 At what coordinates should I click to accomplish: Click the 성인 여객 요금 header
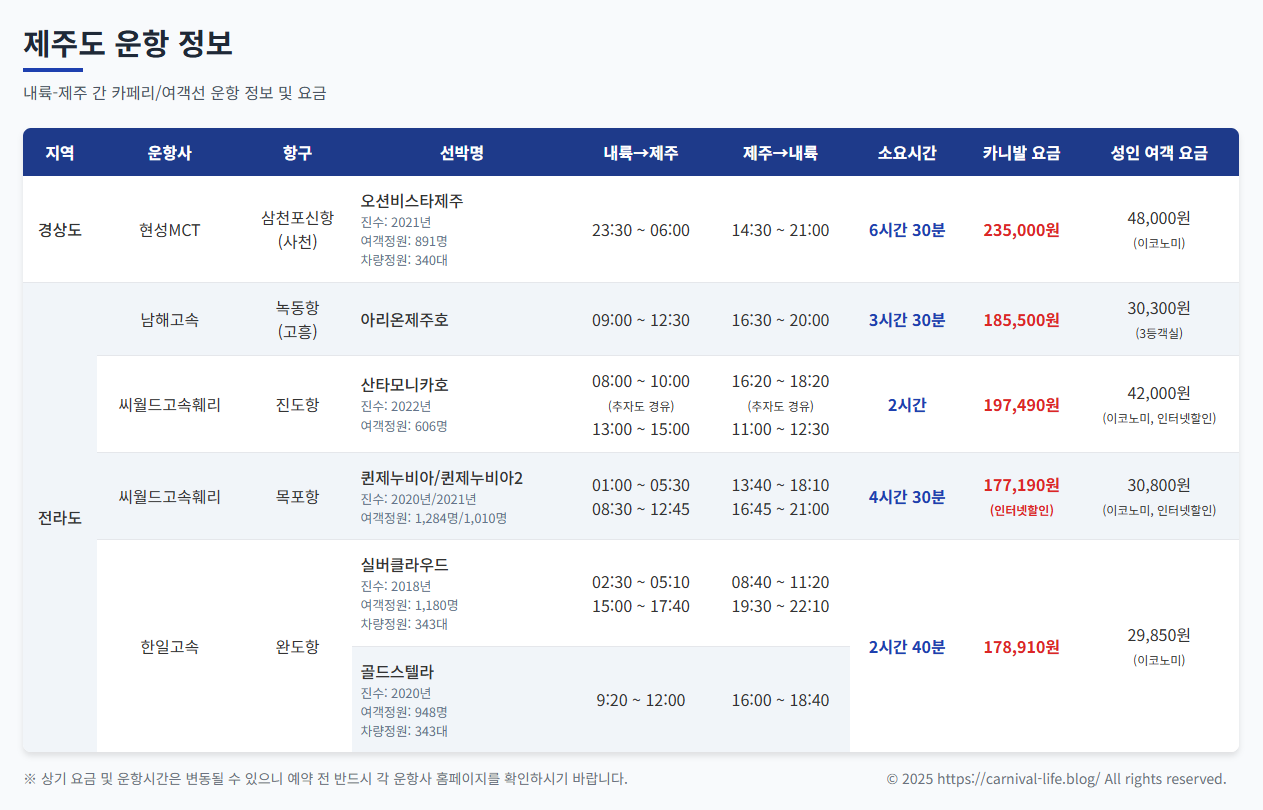[x=1159, y=153]
